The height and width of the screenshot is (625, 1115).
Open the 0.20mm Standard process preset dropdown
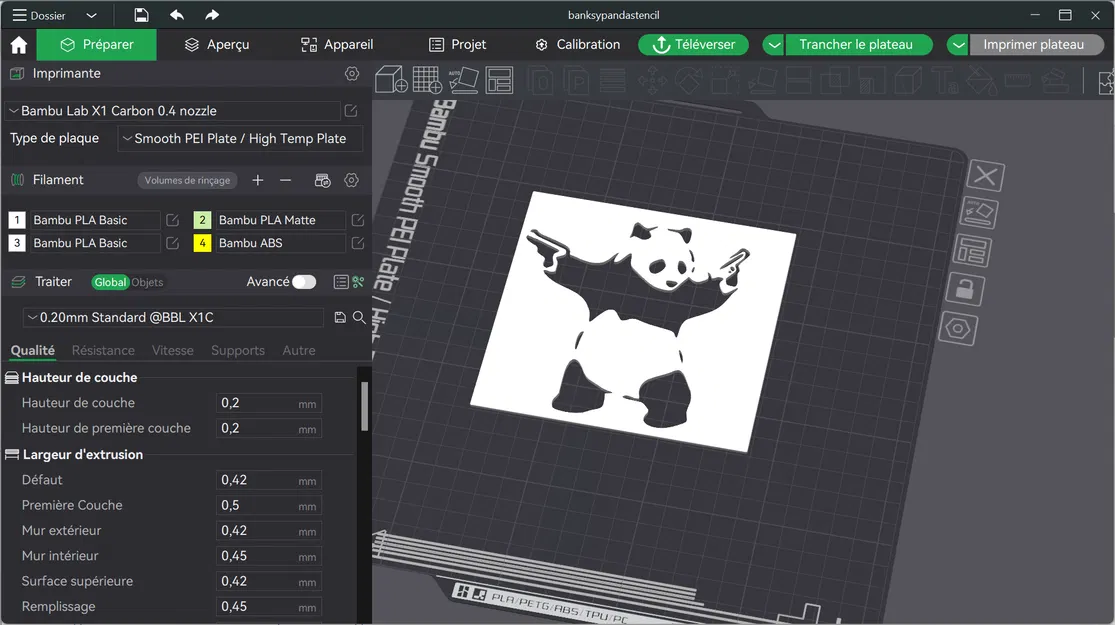(x=174, y=318)
